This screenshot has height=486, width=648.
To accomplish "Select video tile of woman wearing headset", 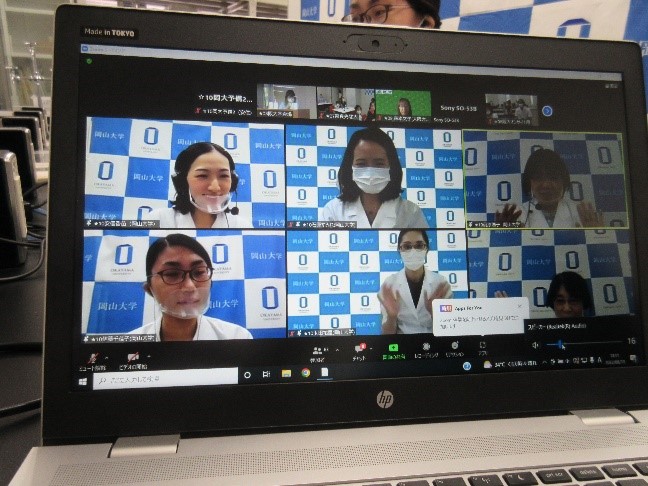I will click(185, 173).
